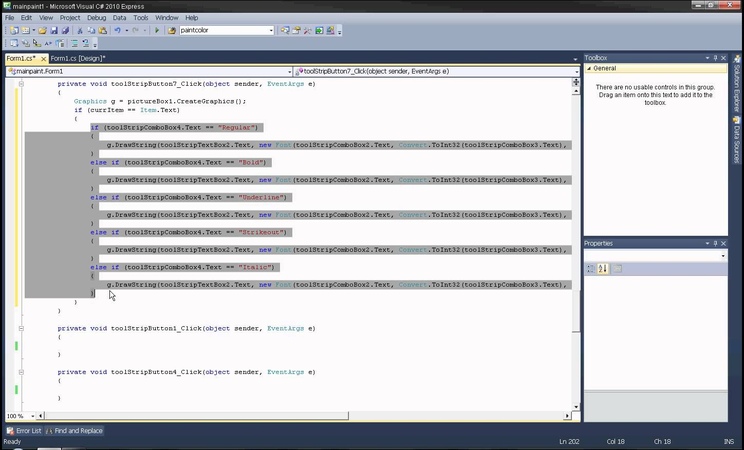This screenshot has width=744, height=450.
Task: Click the green Start Debugging arrow
Action: click(157, 30)
